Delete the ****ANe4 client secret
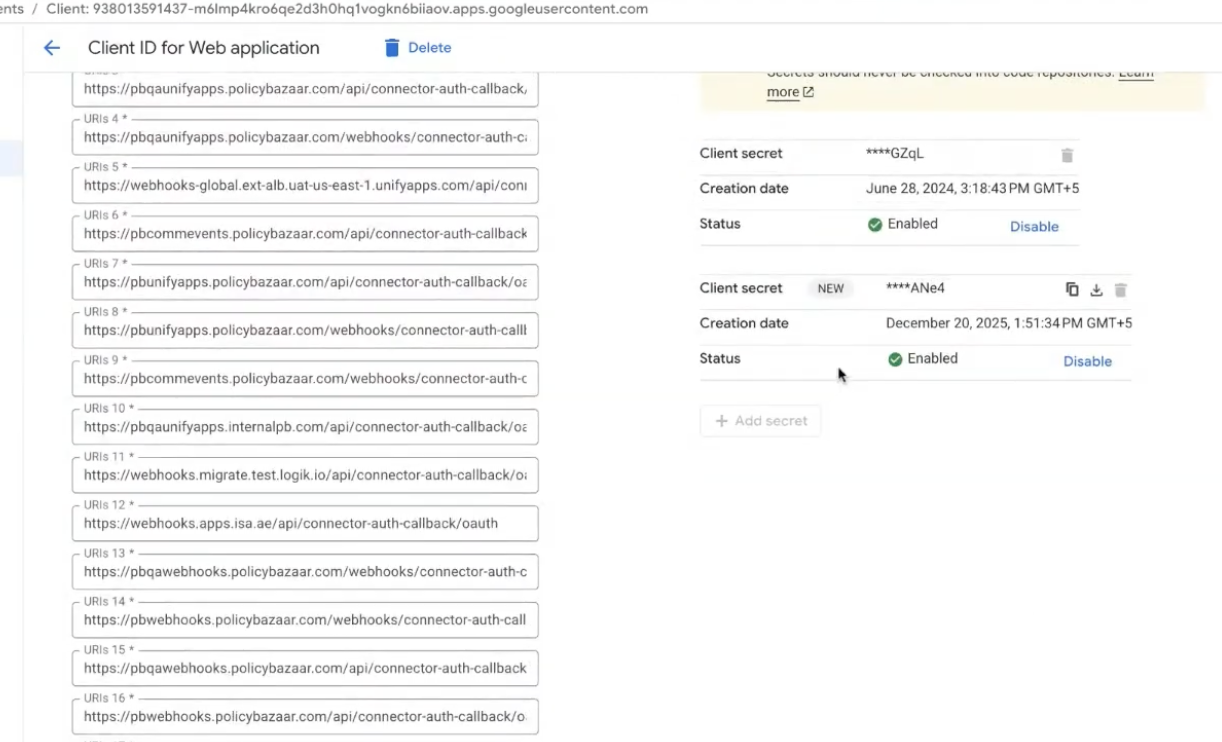The image size is (1222, 742). pyautogui.click(x=1121, y=289)
